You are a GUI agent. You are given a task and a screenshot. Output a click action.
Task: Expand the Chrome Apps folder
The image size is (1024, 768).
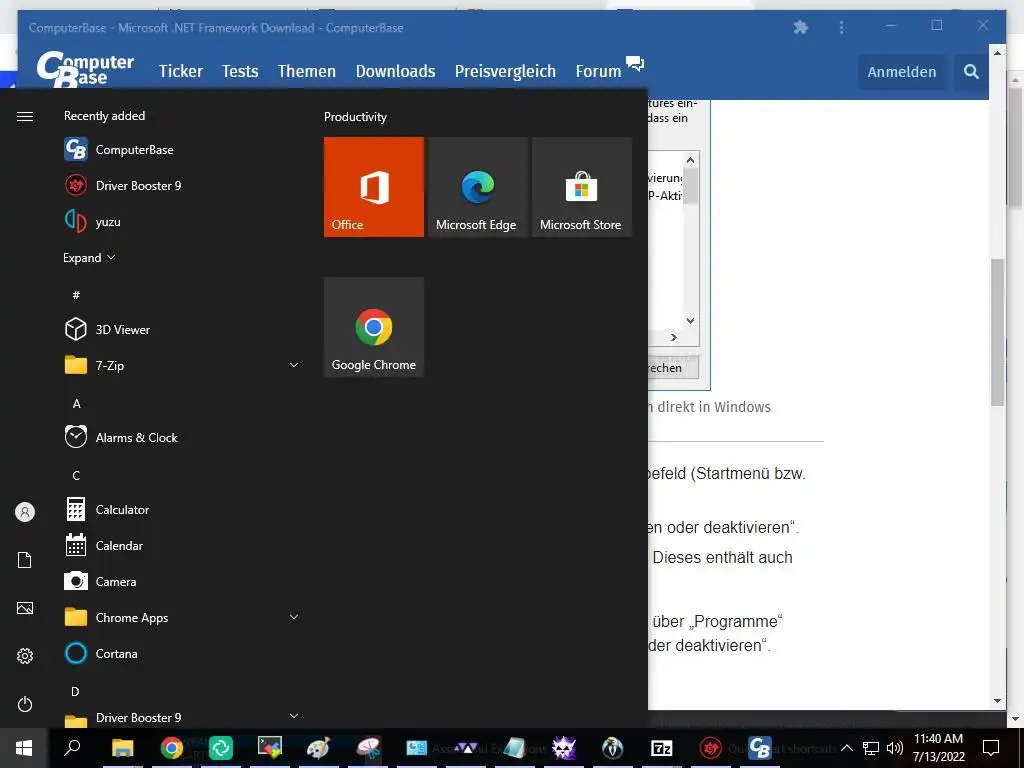(x=294, y=617)
